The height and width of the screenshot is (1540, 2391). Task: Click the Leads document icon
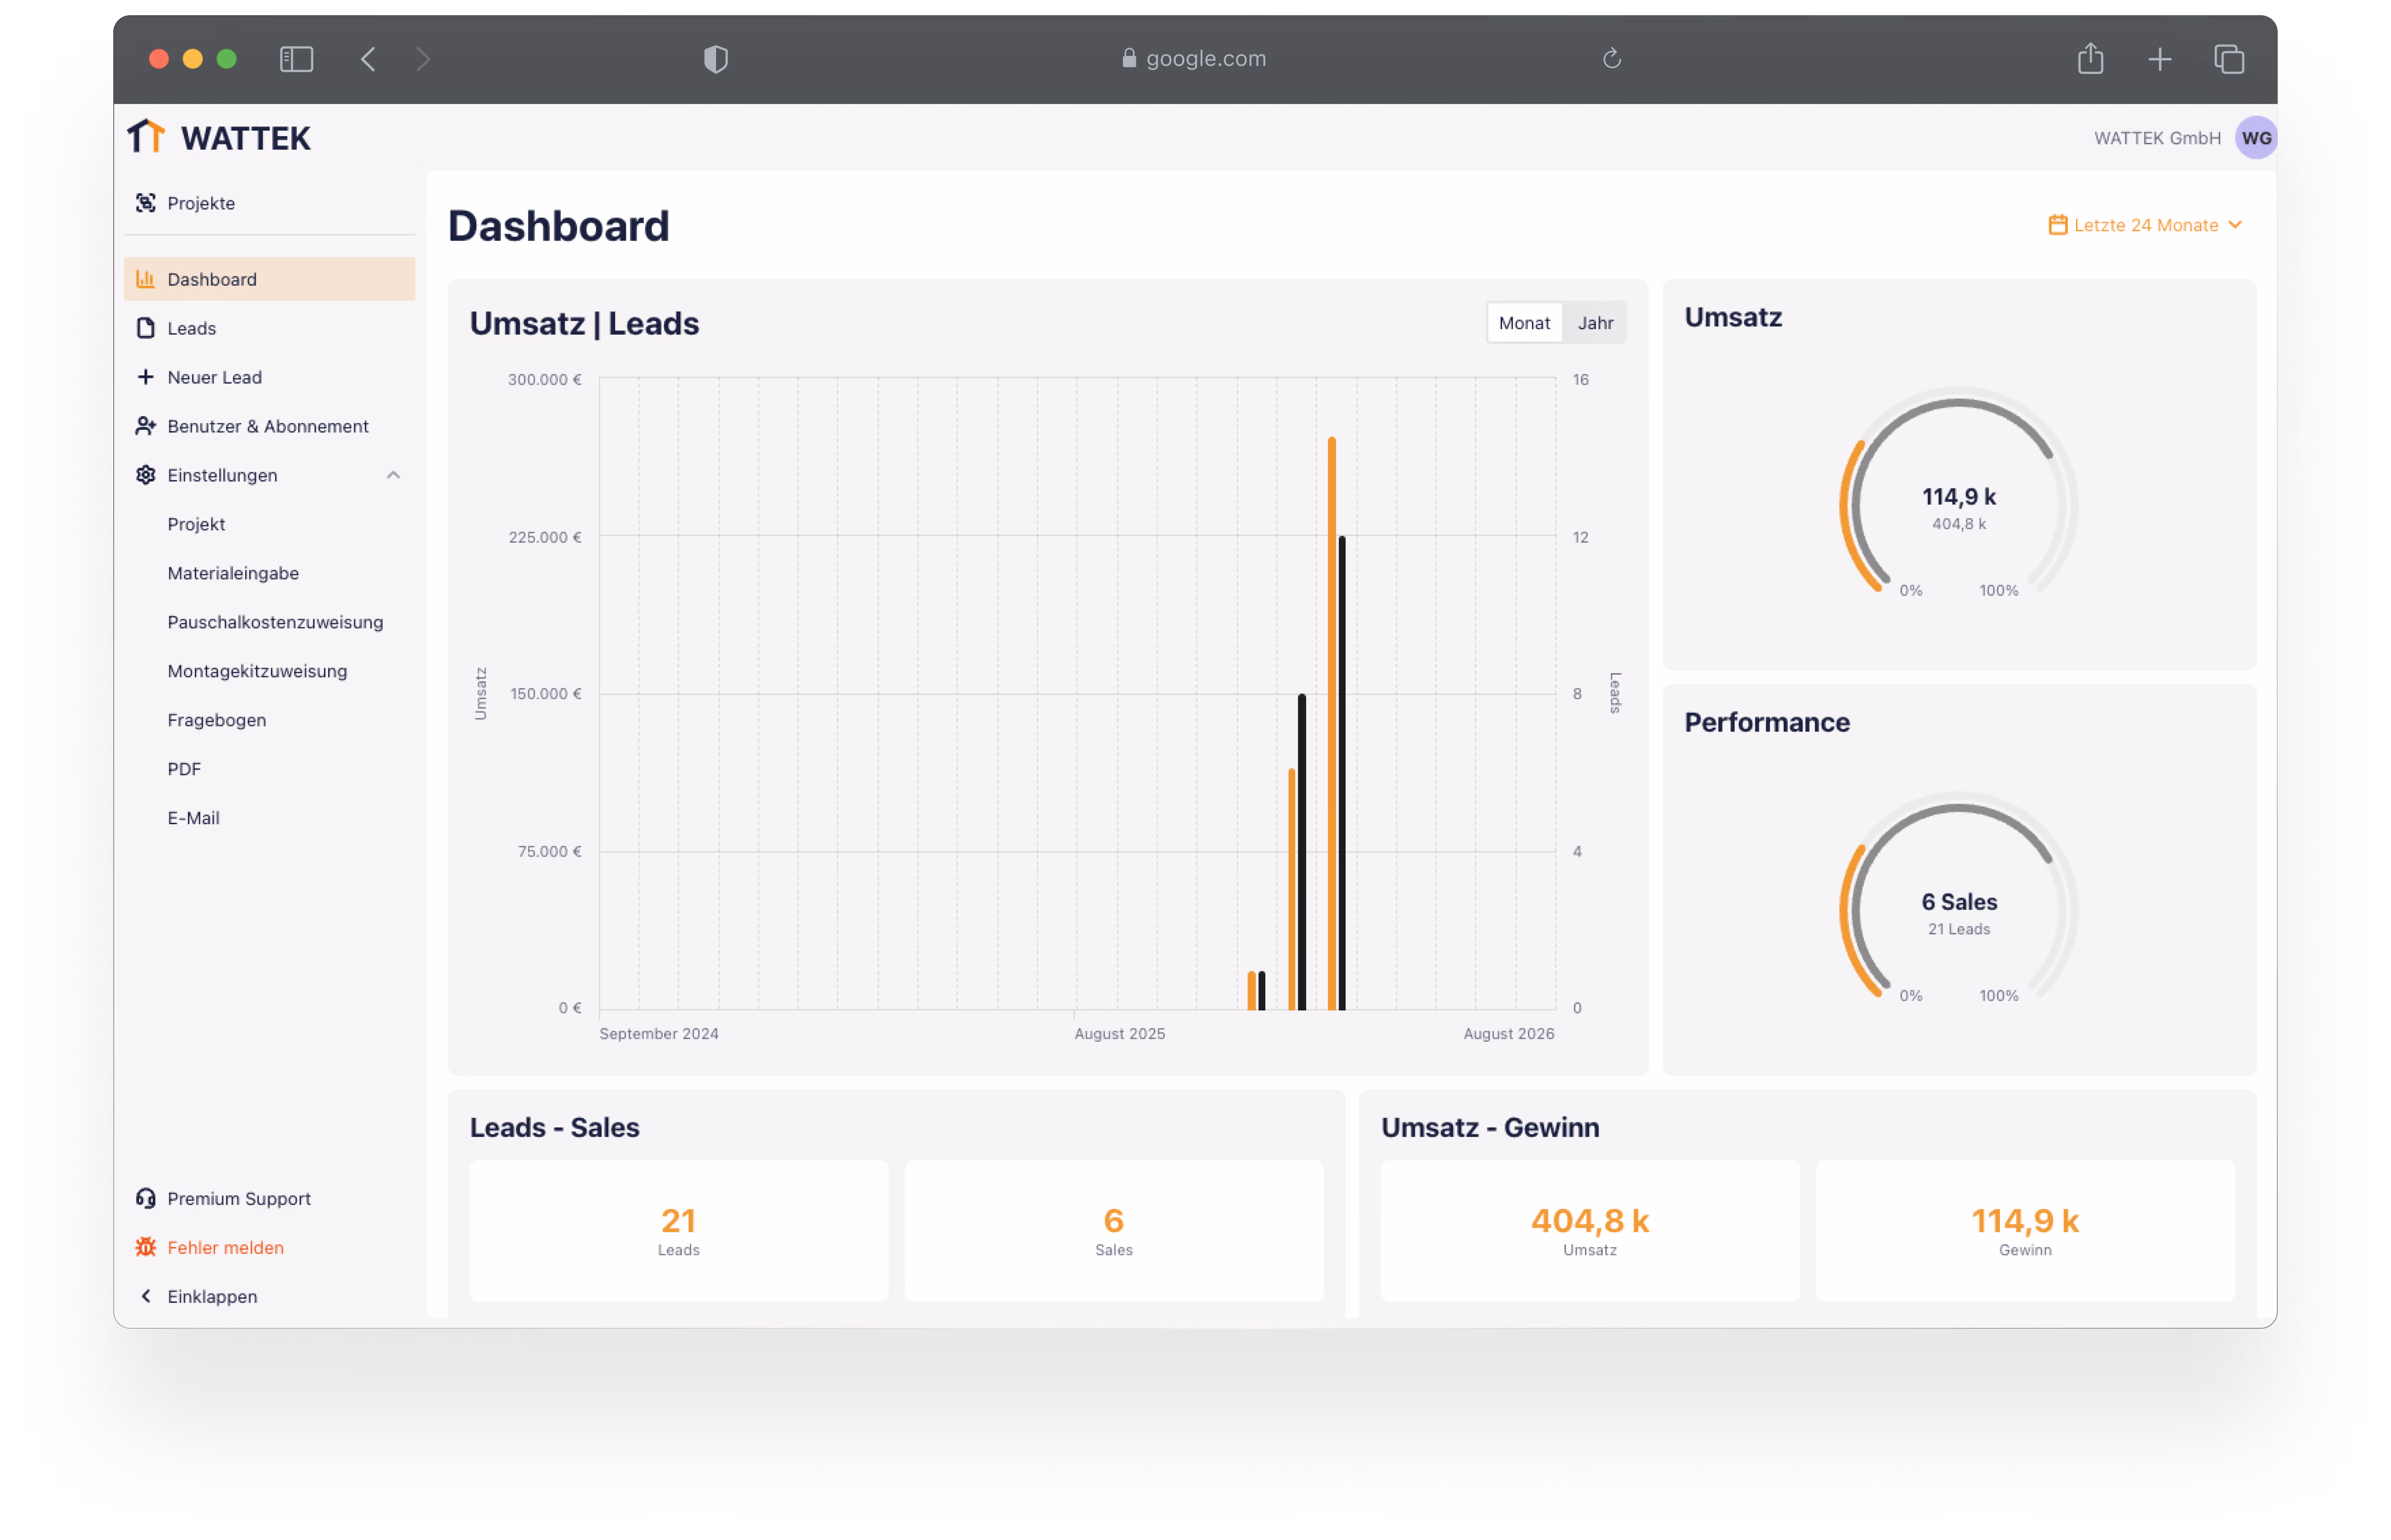coord(146,328)
